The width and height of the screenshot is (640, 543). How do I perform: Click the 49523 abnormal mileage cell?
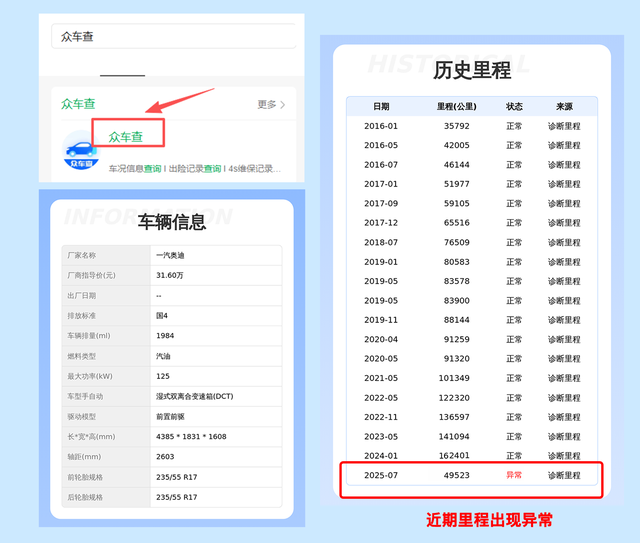(x=457, y=475)
